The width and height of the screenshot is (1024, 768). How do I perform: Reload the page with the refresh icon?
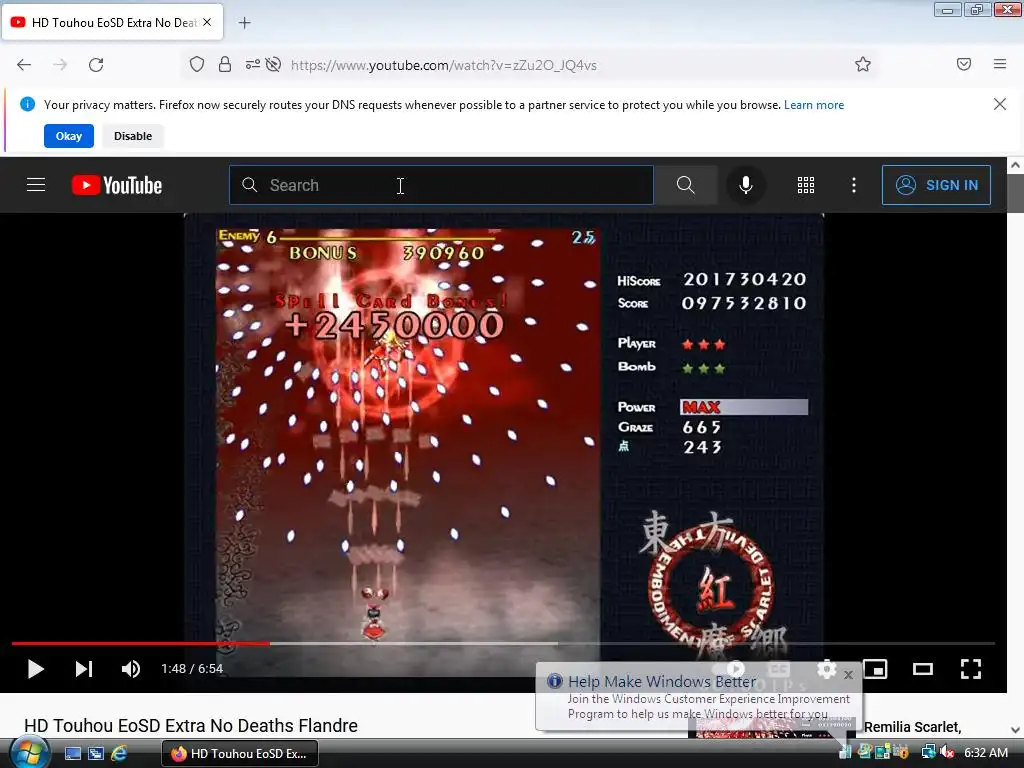point(96,65)
